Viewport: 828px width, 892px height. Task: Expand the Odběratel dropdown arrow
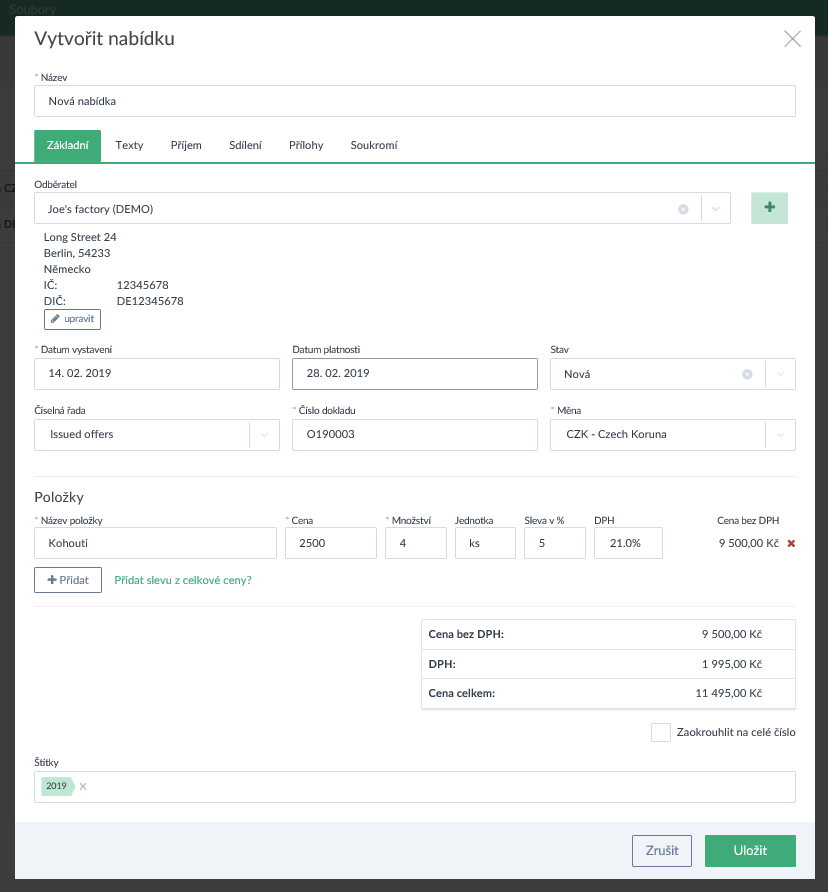click(x=716, y=209)
